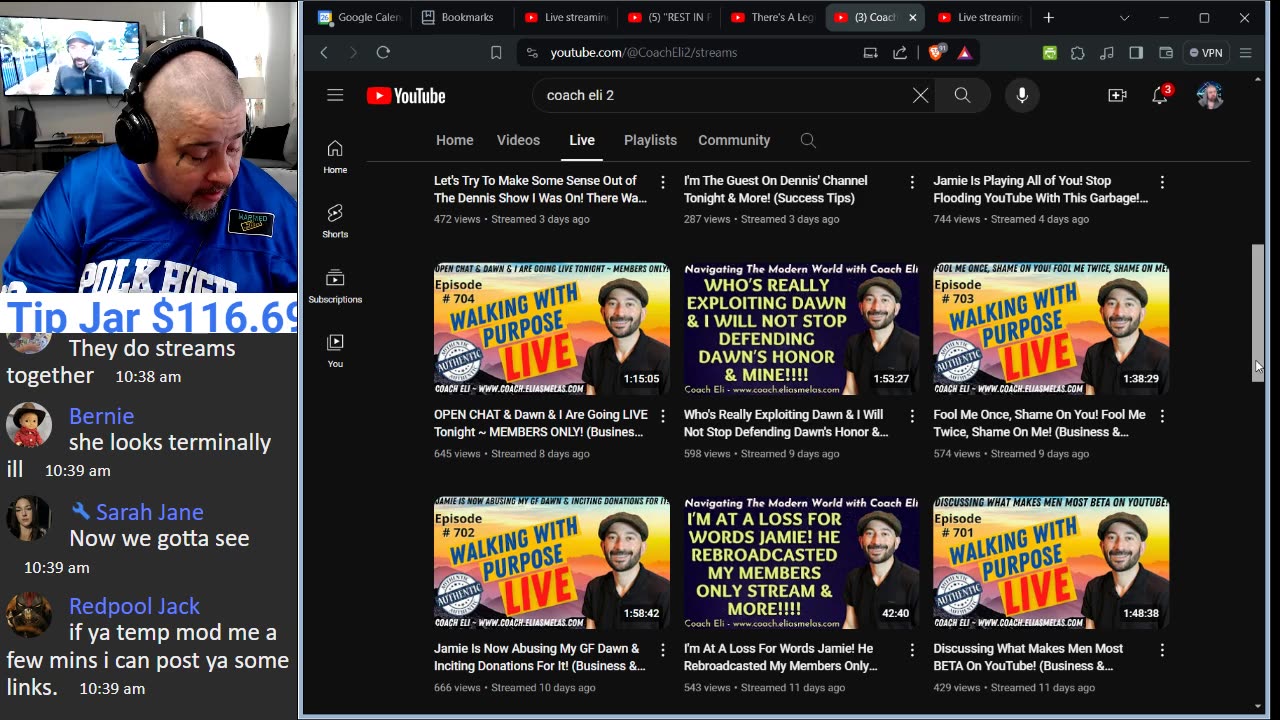
Task: Open video title 'I'm At A Loss For Words Jamie!'
Action: 781,657
